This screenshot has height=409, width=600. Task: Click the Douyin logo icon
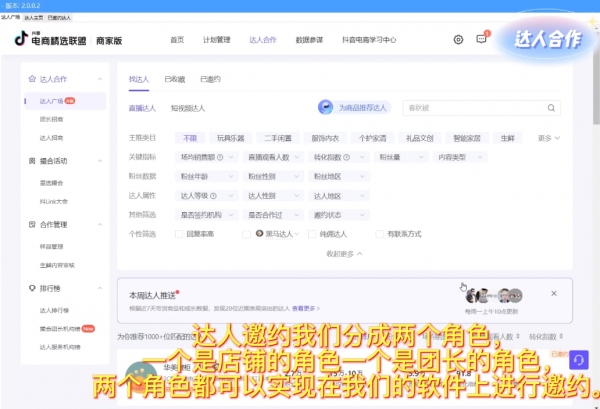tap(21, 39)
